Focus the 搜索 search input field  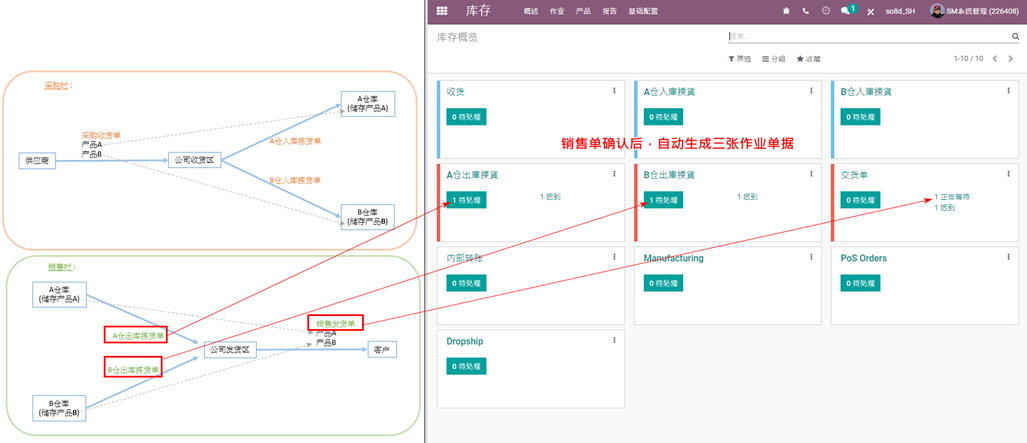[869, 37]
